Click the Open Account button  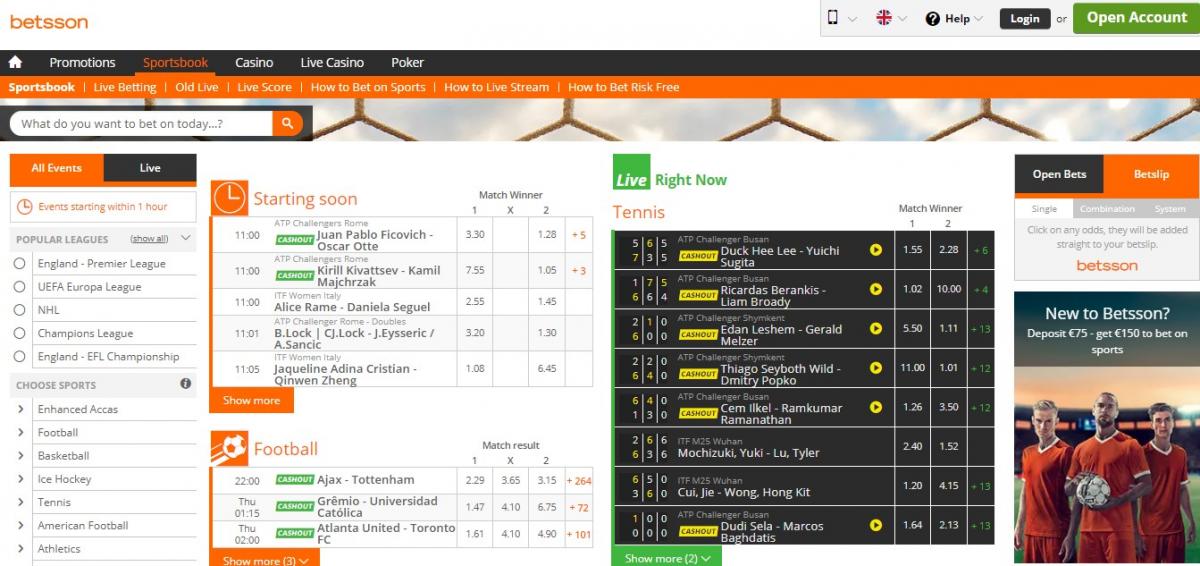[1137, 17]
